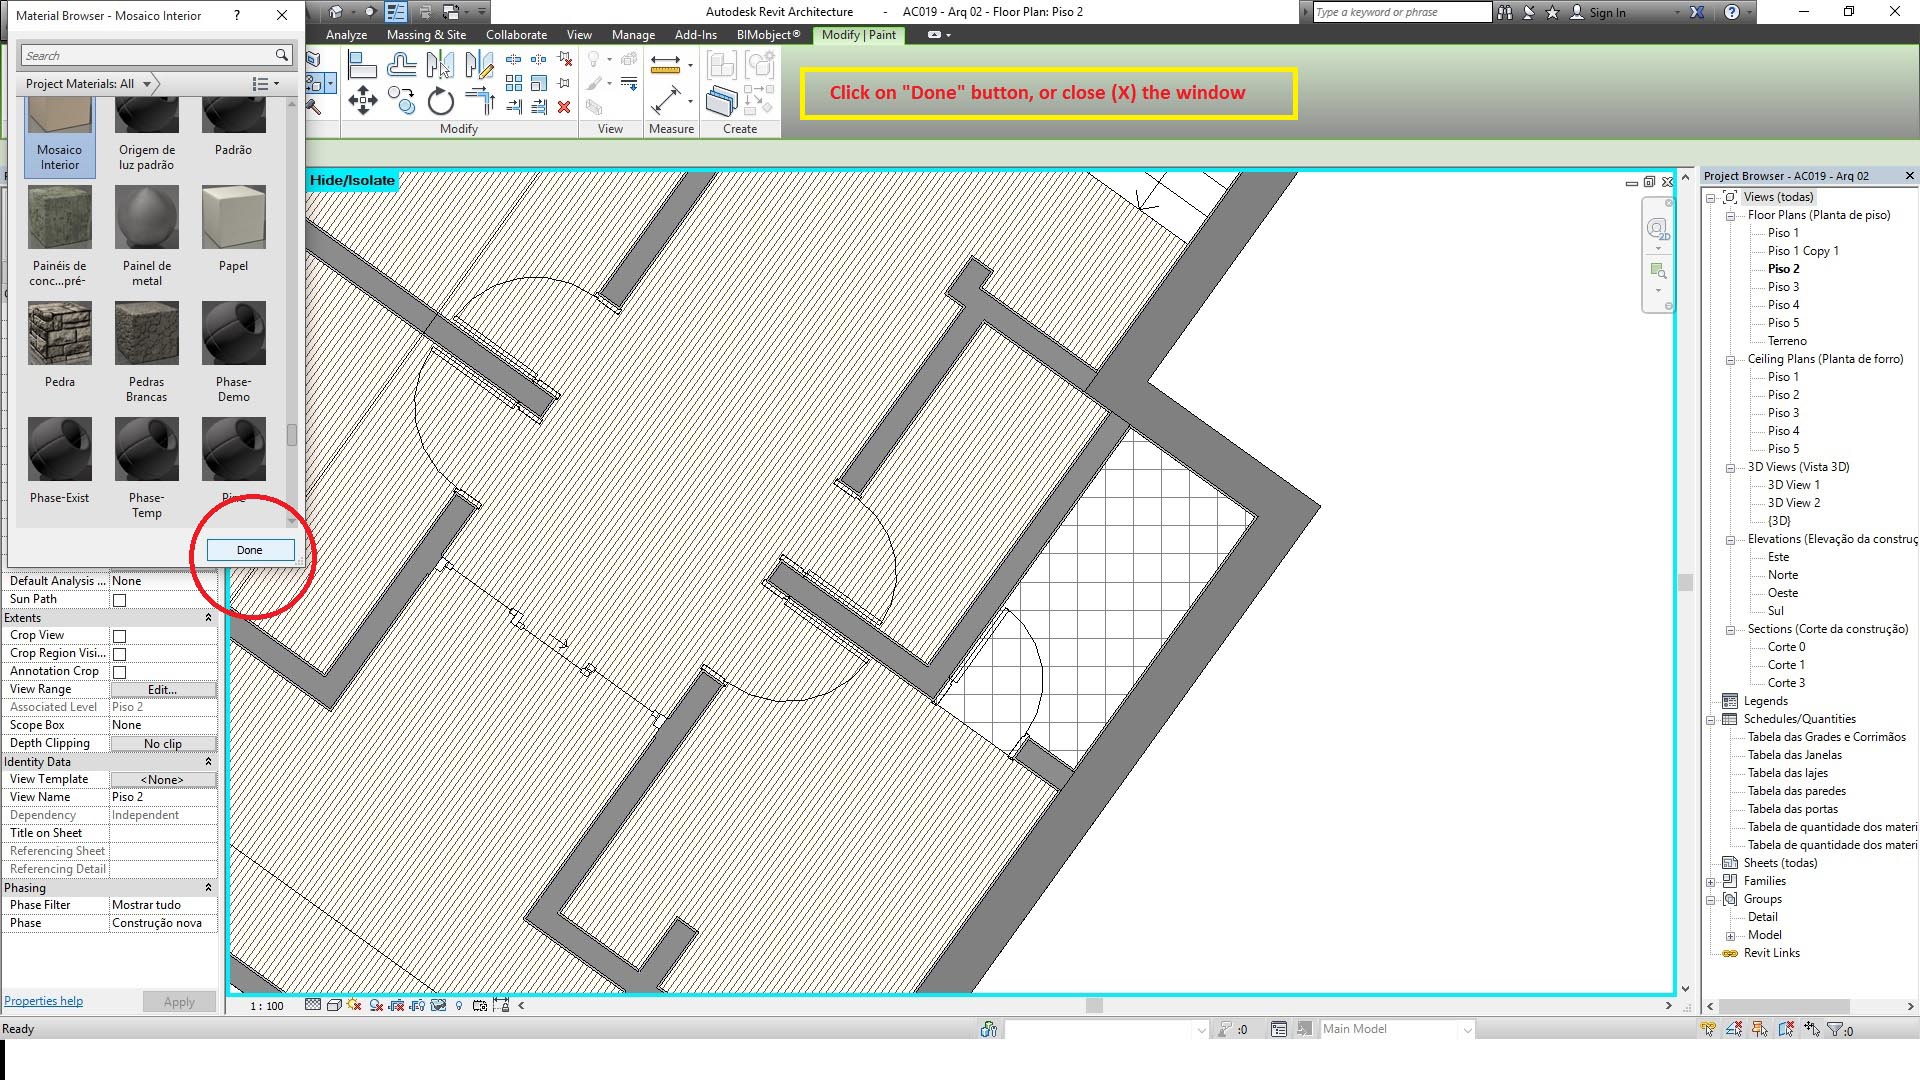Click Temporary Hide/Isolate sunglasses icon
The height and width of the screenshot is (1080, 1920).
click(438, 1005)
